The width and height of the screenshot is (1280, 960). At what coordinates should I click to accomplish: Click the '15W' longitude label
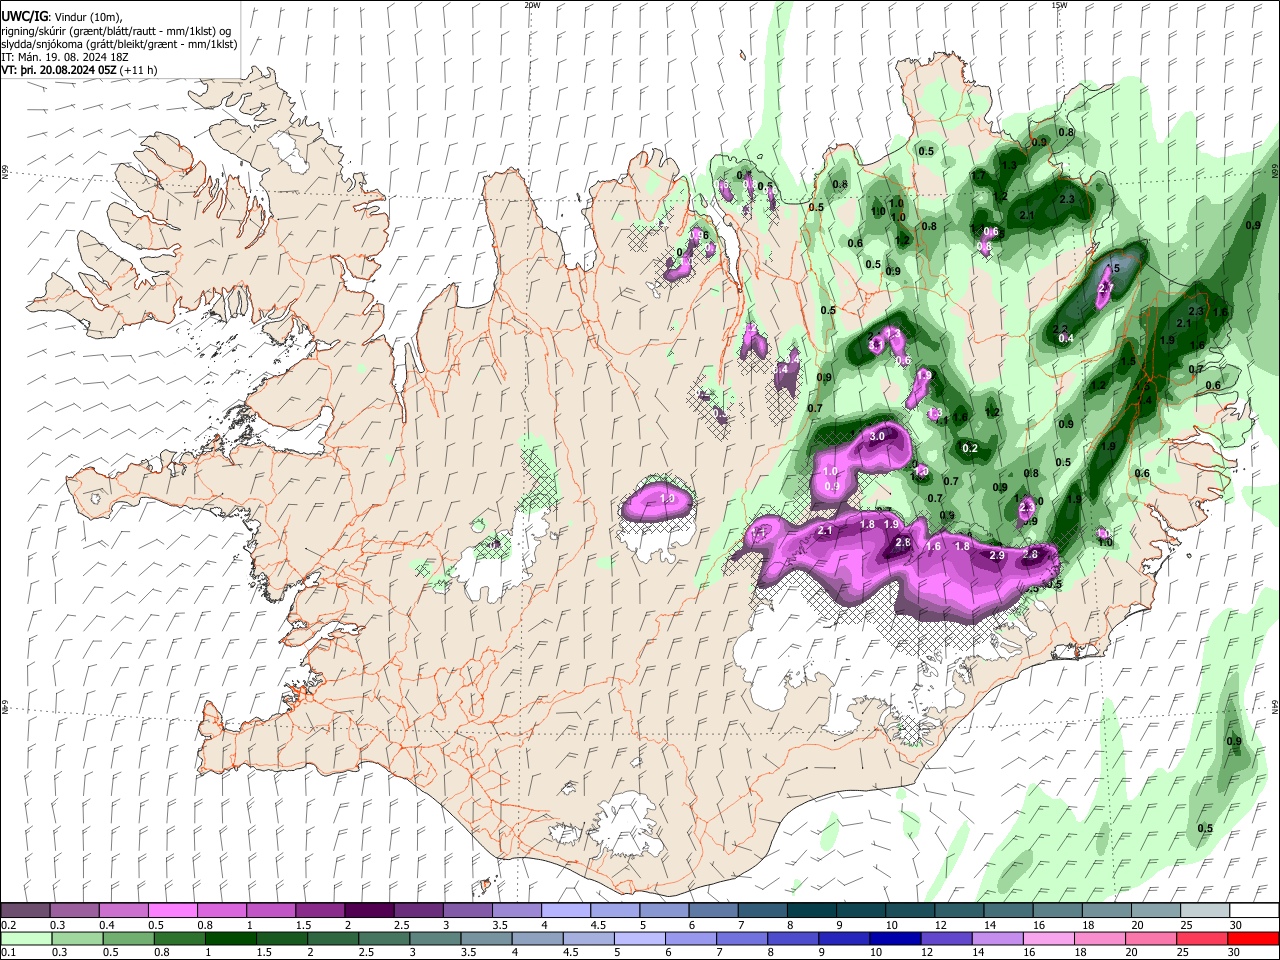tap(1058, 5)
